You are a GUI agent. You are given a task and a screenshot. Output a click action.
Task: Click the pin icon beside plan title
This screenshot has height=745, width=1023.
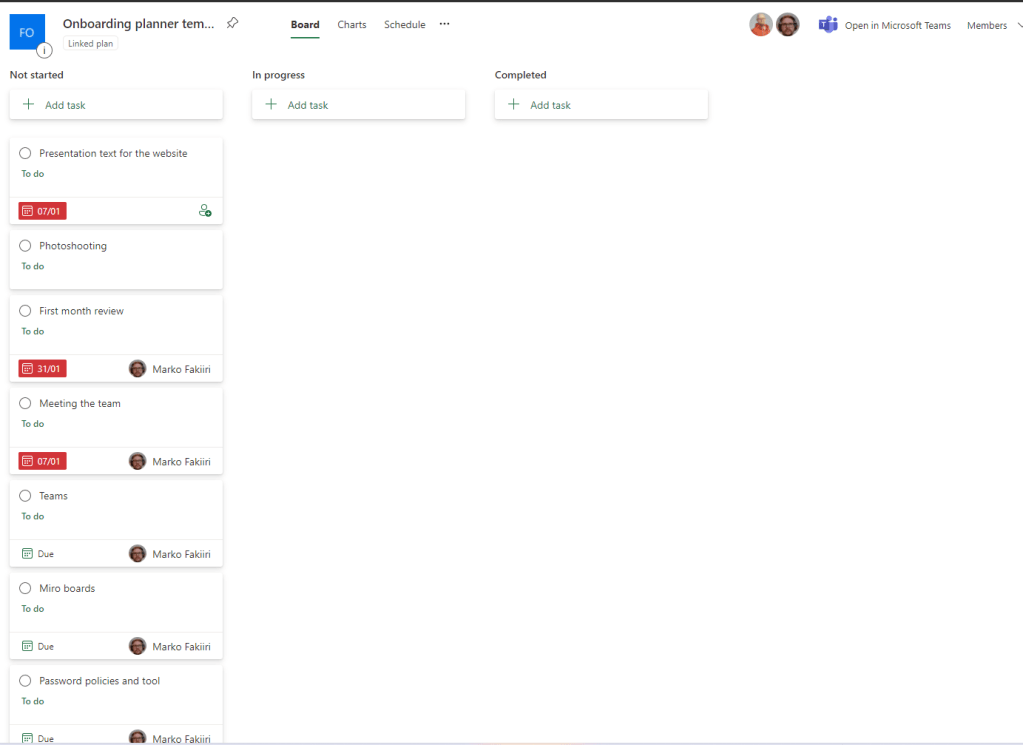pos(232,23)
